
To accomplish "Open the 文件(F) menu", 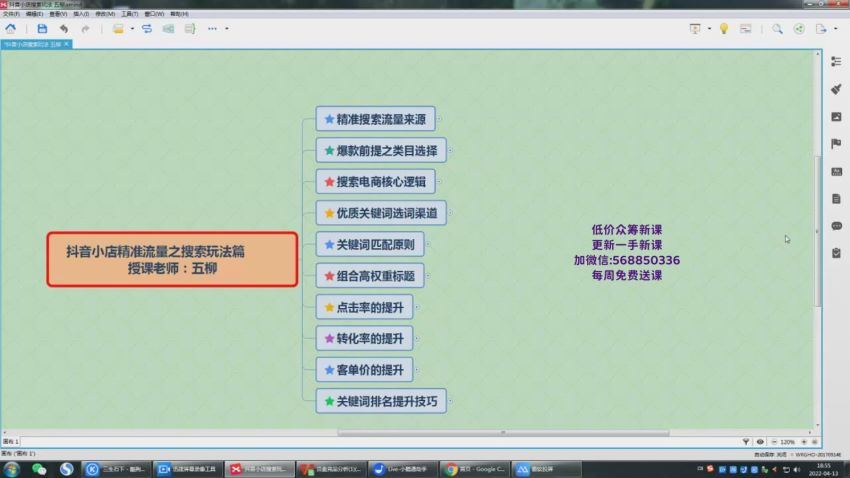I will click(11, 14).
